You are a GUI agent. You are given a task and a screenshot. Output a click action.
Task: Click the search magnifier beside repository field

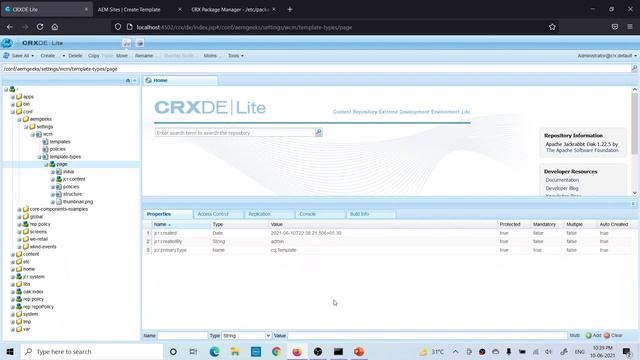318,132
